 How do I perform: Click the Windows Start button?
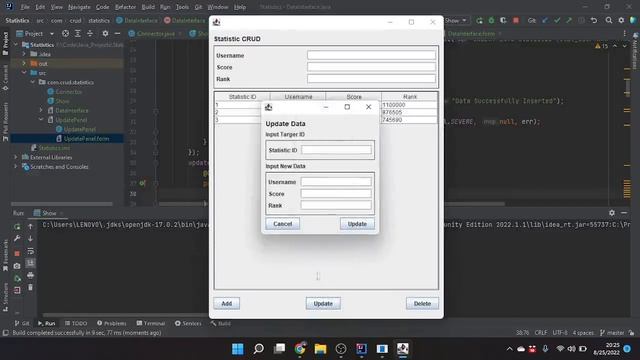pos(238,349)
